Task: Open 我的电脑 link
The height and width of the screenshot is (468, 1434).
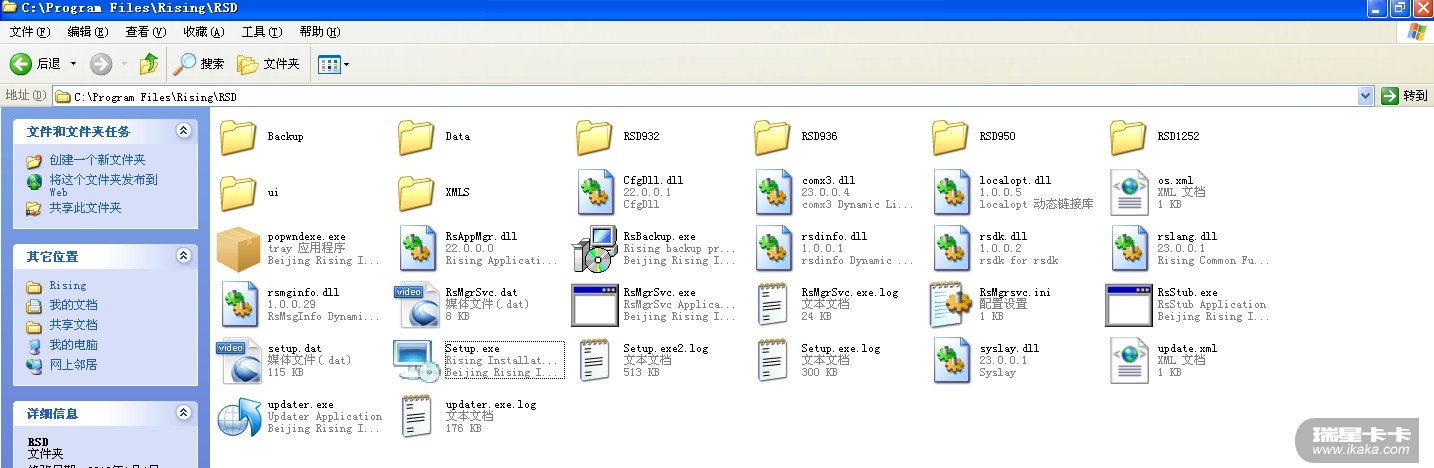Action: [x=73, y=345]
